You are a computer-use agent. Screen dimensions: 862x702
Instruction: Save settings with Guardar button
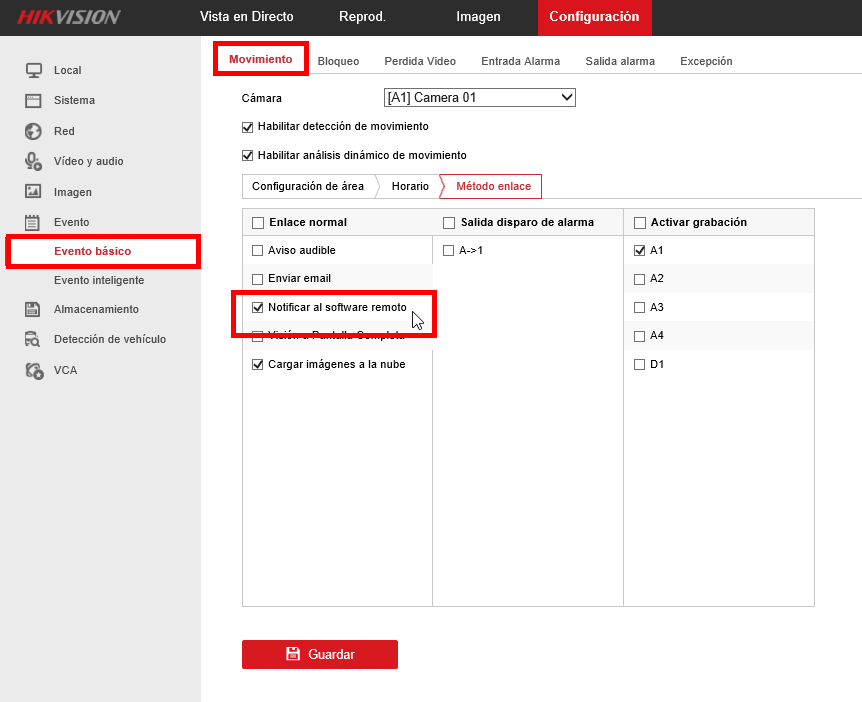pos(320,654)
